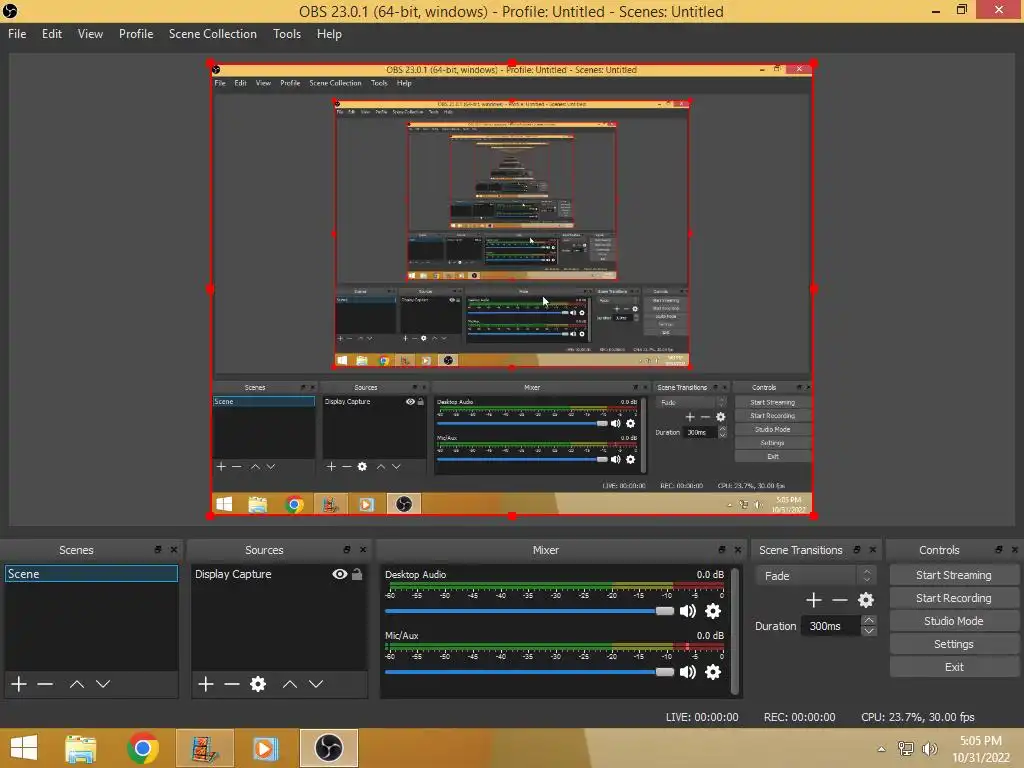This screenshot has height=768, width=1024.
Task: Add a scene transition with plus icon
Action: pyautogui.click(x=814, y=600)
